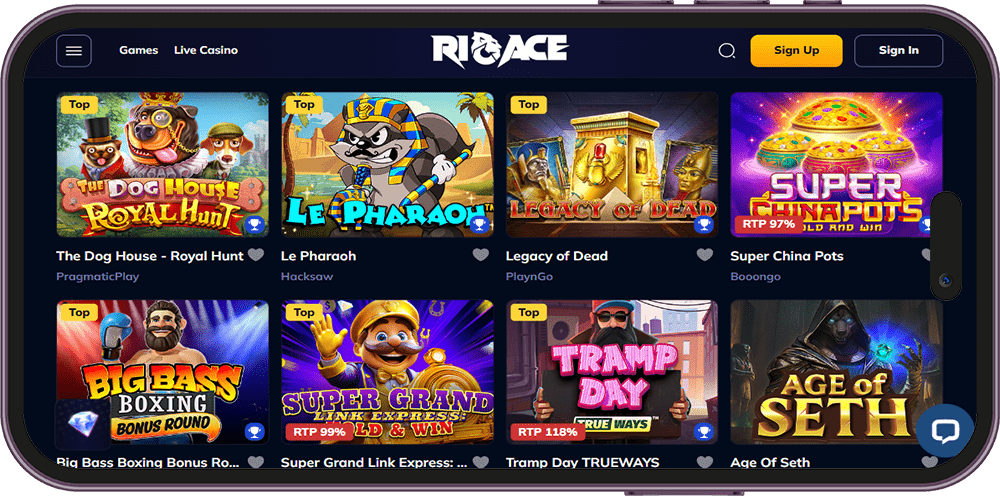The height and width of the screenshot is (496, 1000).
Task: Open PragmaticPlay provider link
Action: coord(98,277)
